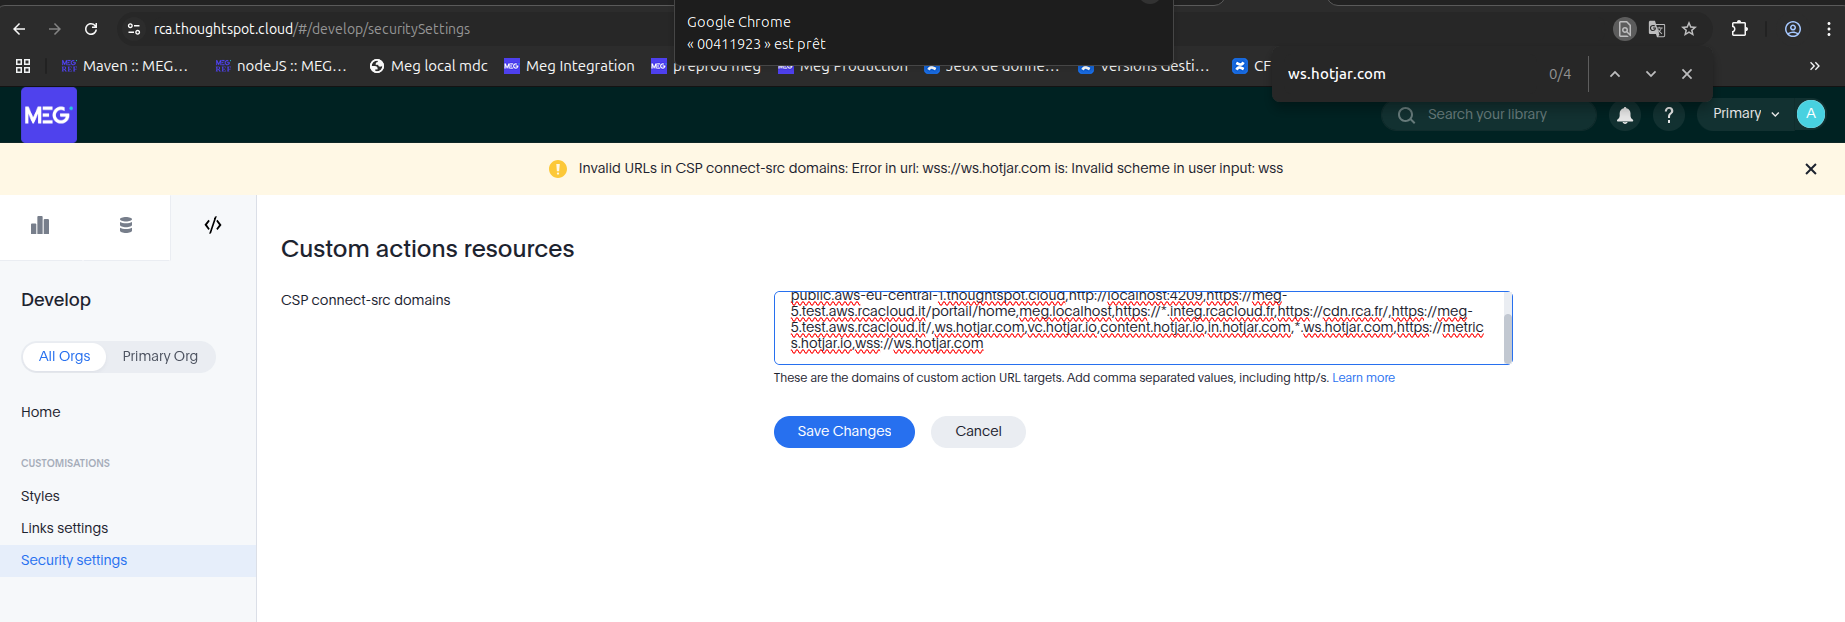Click the Search your library field

click(x=1489, y=115)
